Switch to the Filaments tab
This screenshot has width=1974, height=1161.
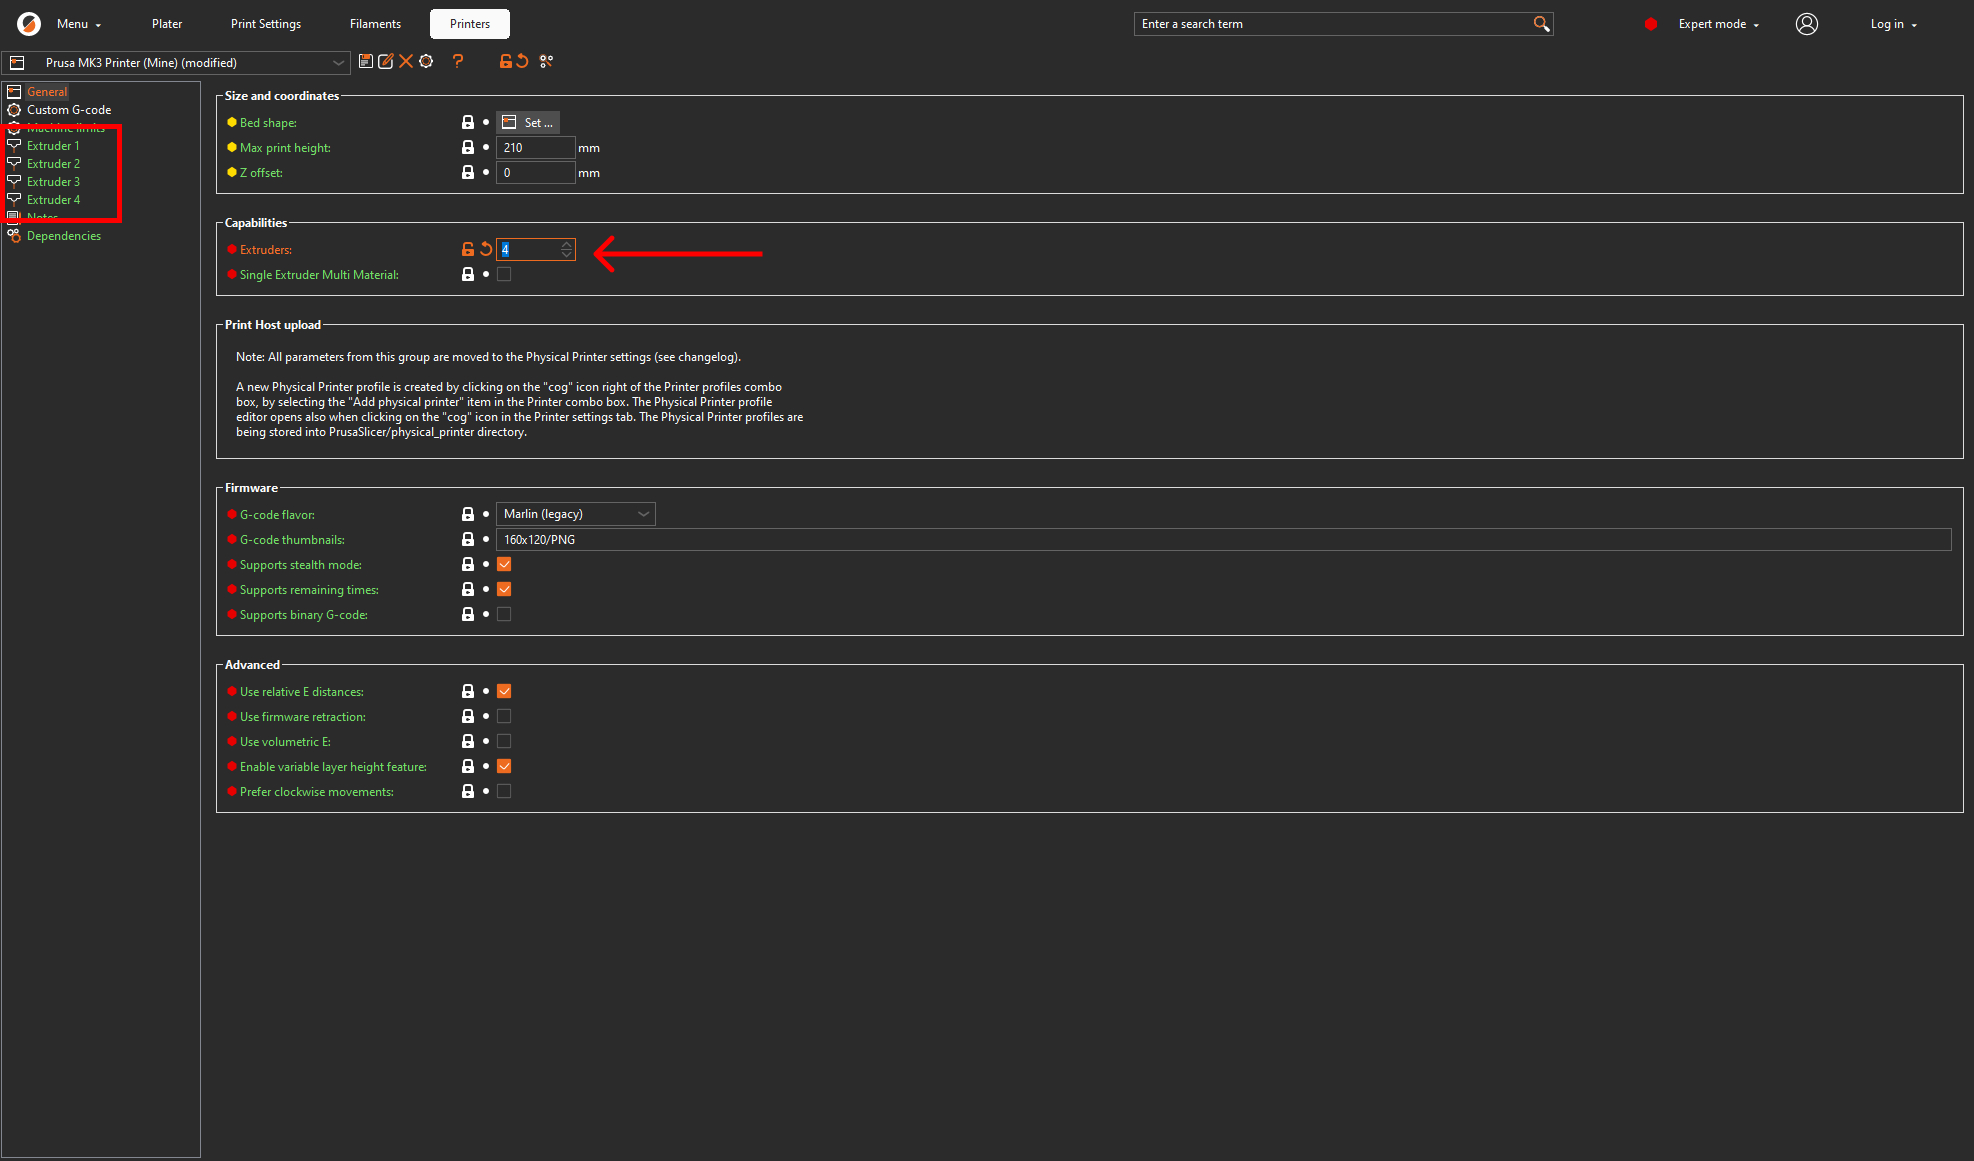pyautogui.click(x=375, y=24)
